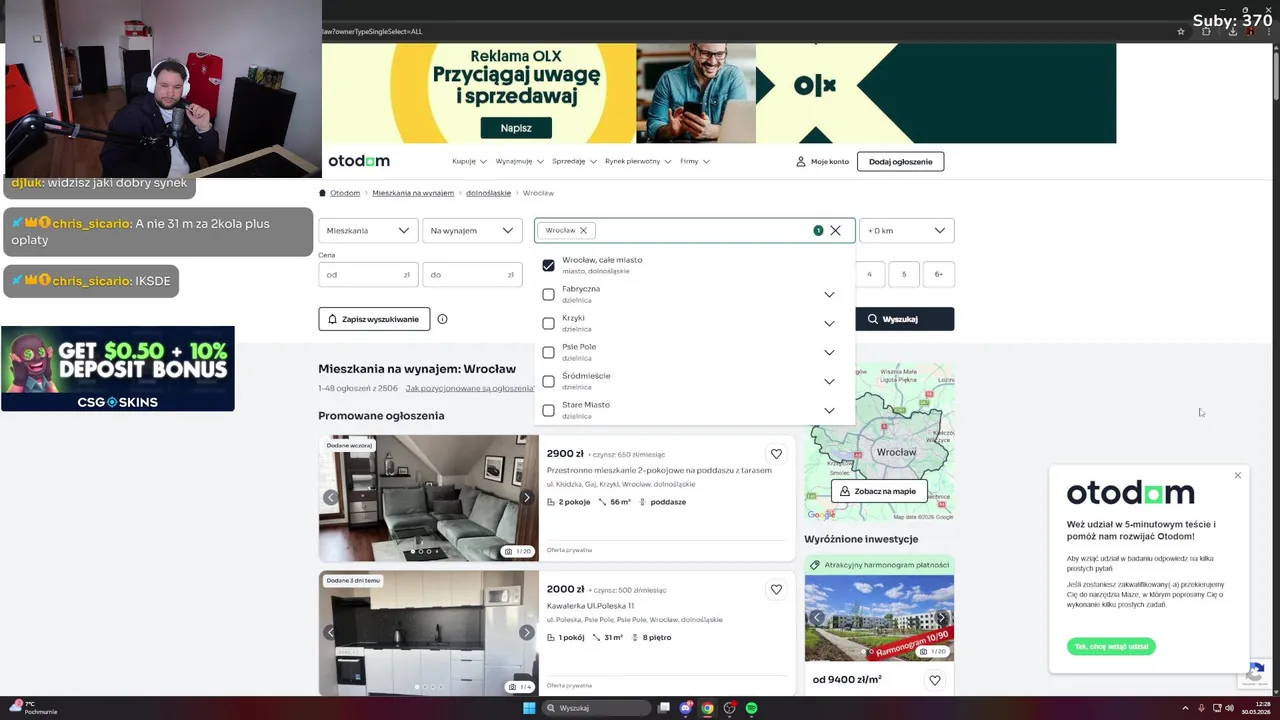Click the price 'od' input field
Image resolution: width=1280 pixels, height=720 pixels.
368,274
